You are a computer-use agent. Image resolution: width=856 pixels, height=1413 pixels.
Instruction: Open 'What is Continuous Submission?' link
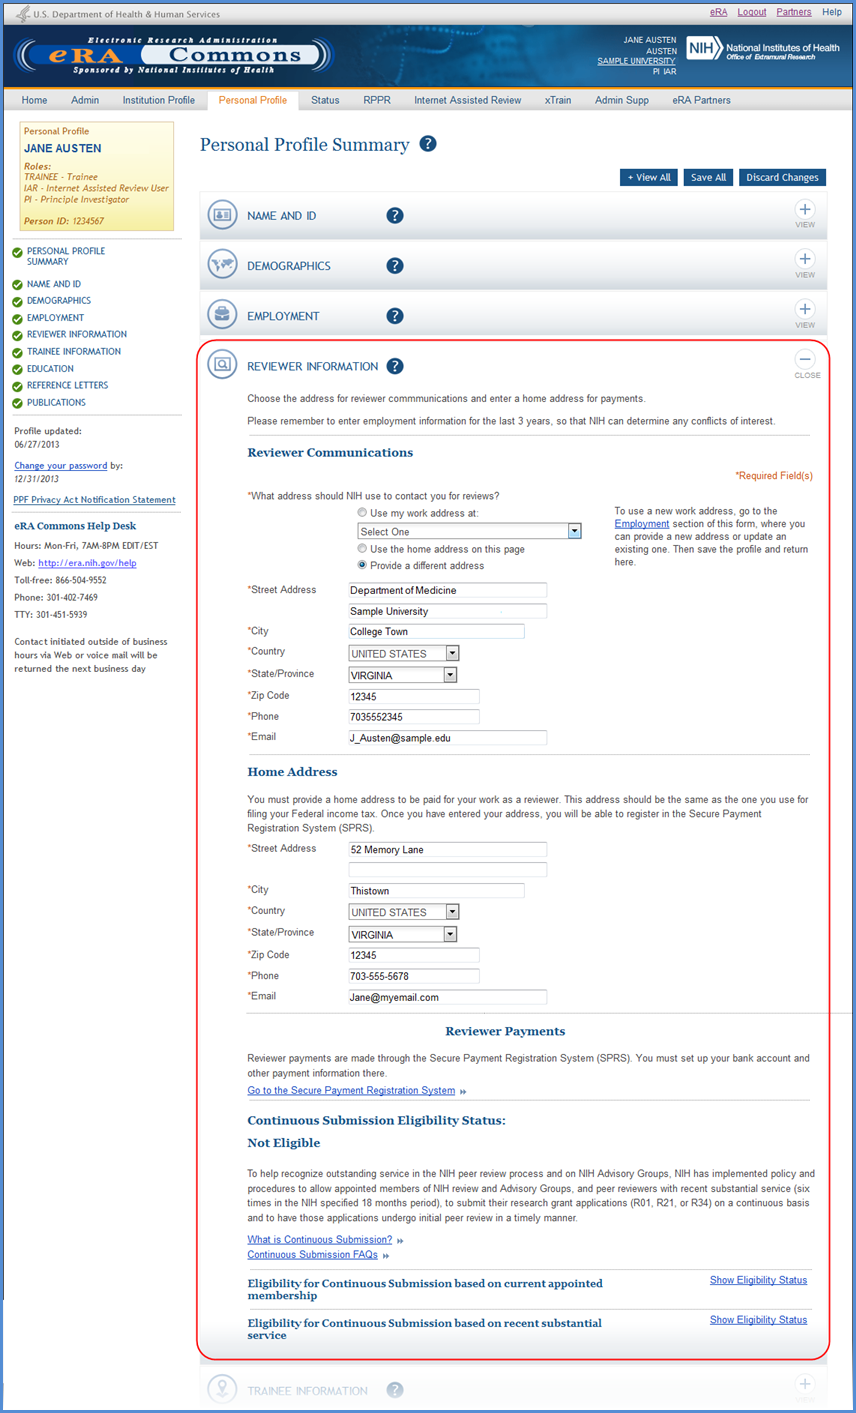tap(320, 1239)
